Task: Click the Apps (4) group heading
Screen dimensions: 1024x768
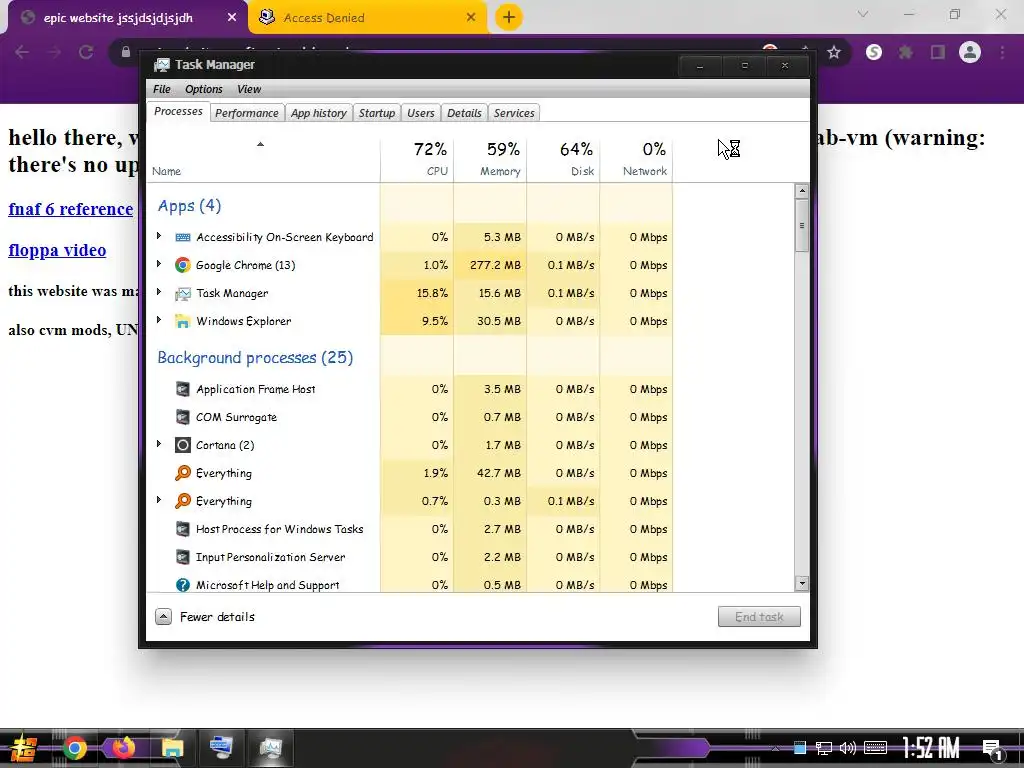Action: click(x=189, y=206)
